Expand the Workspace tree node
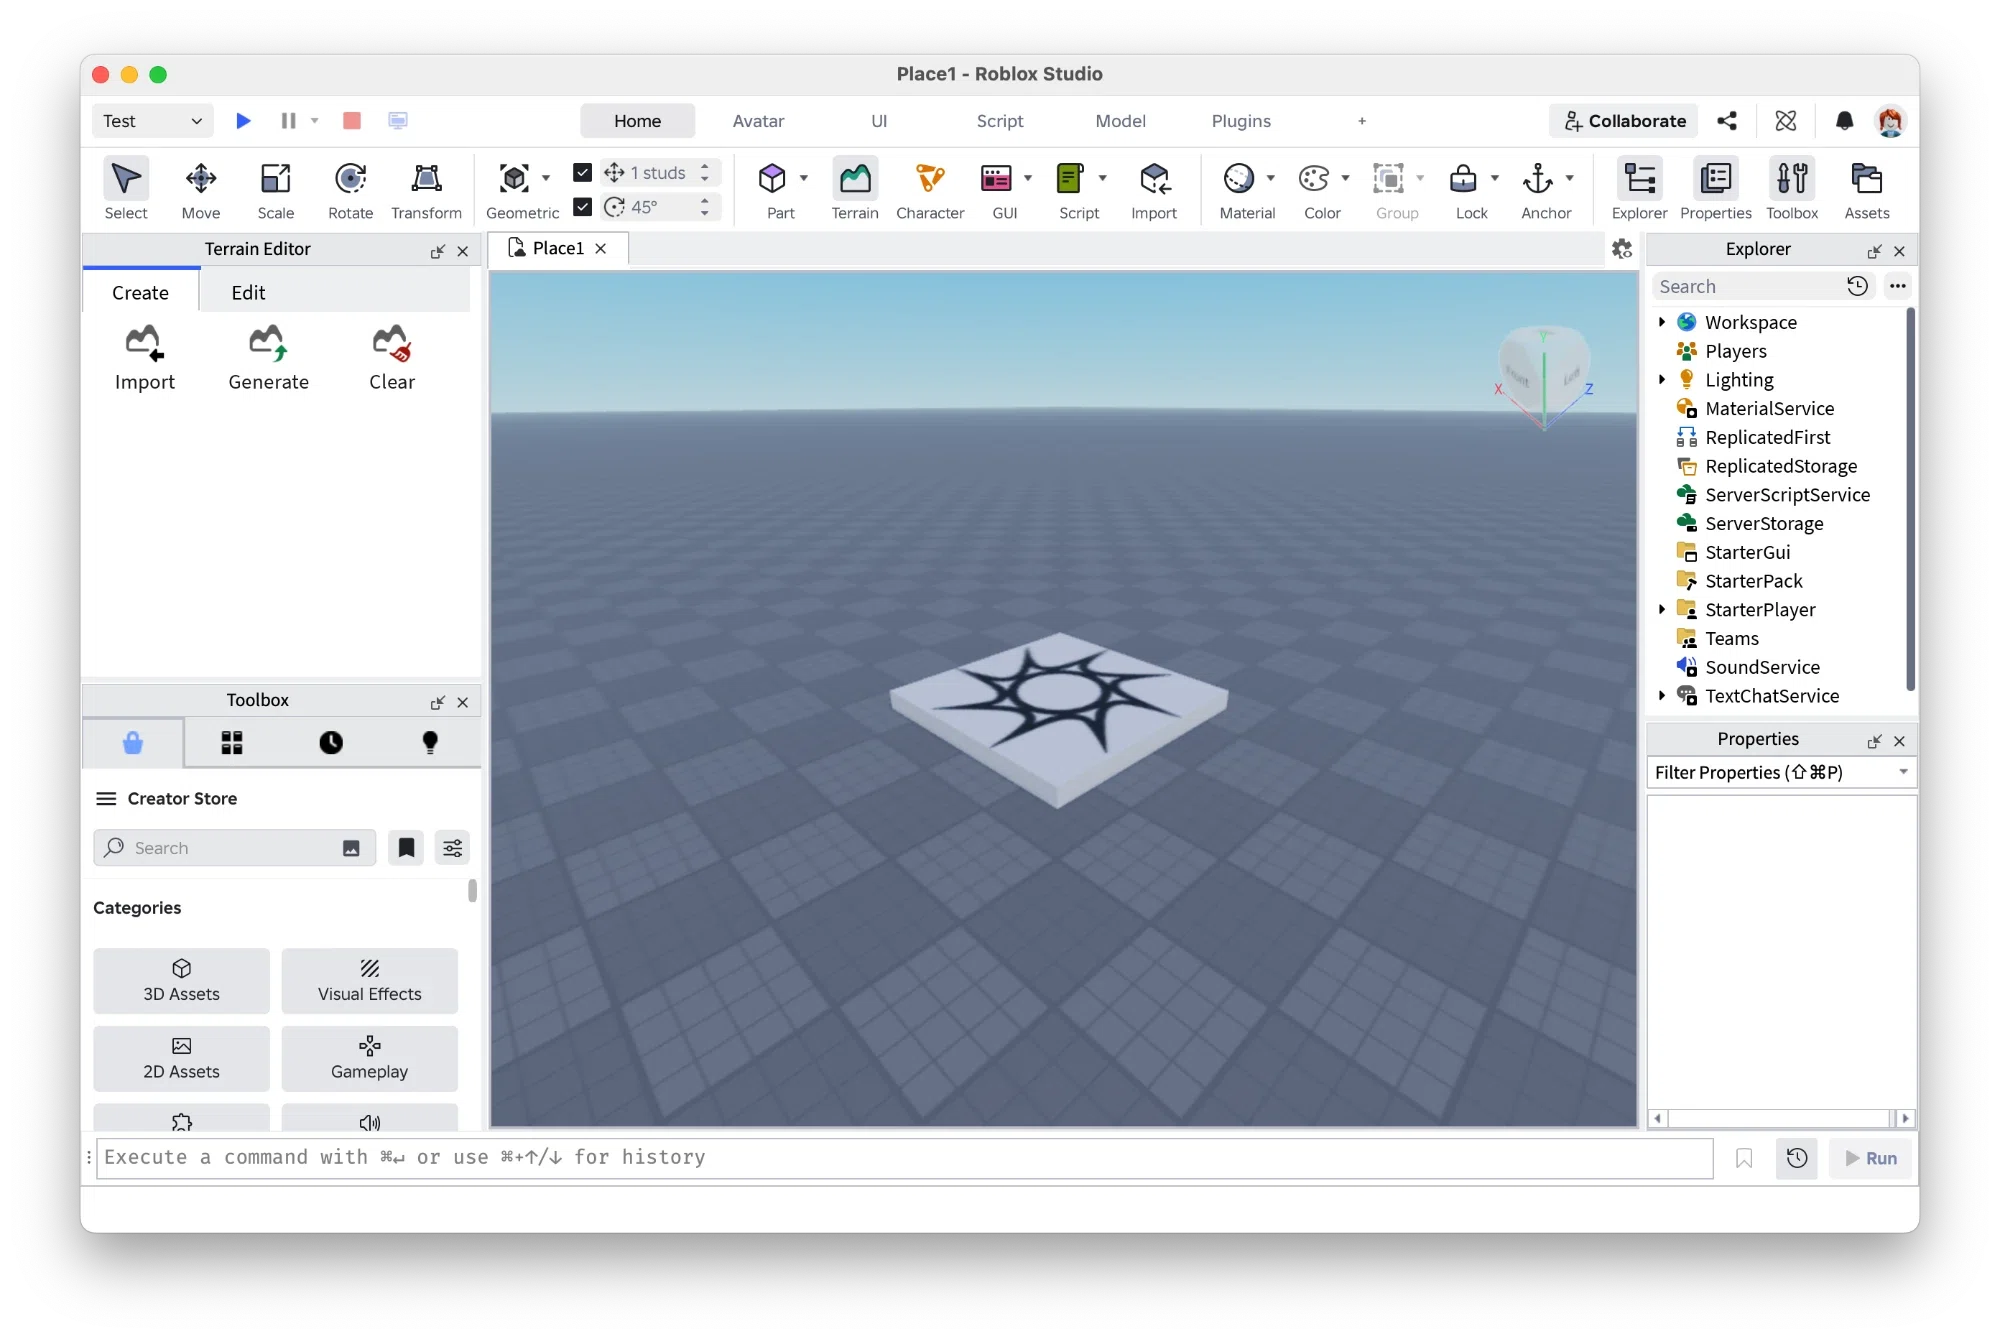The width and height of the screenshot is (2000, 1339). point(1661,322)
